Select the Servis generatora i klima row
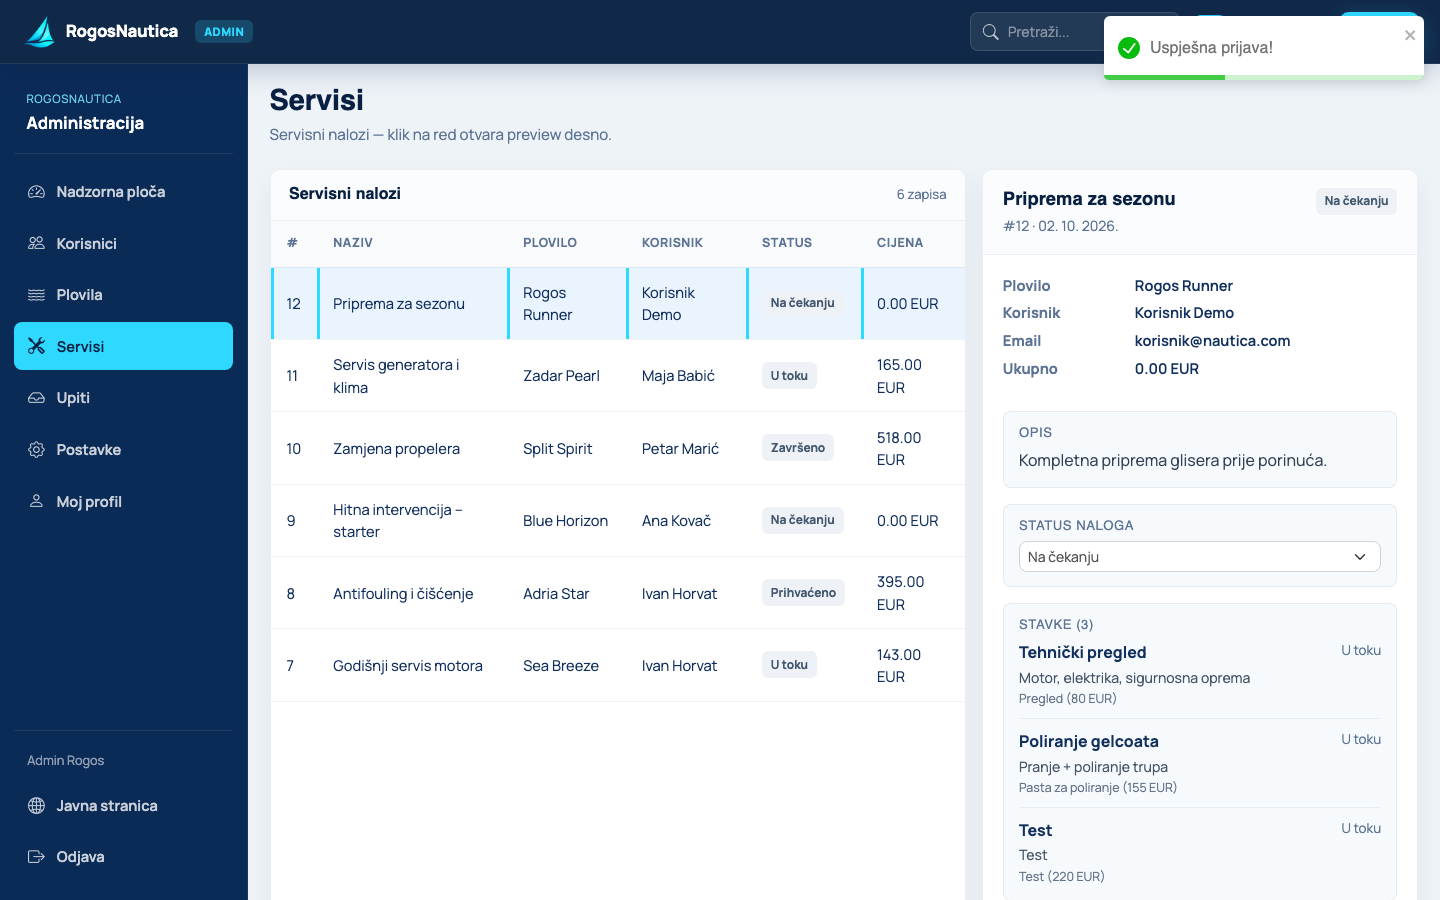This screenshot has width=1440, height=900. point(618,376)
